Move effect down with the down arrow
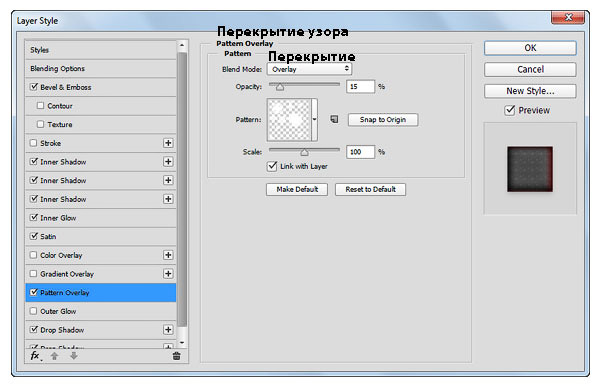The image size is (600, 387). [x=74, y=356]
